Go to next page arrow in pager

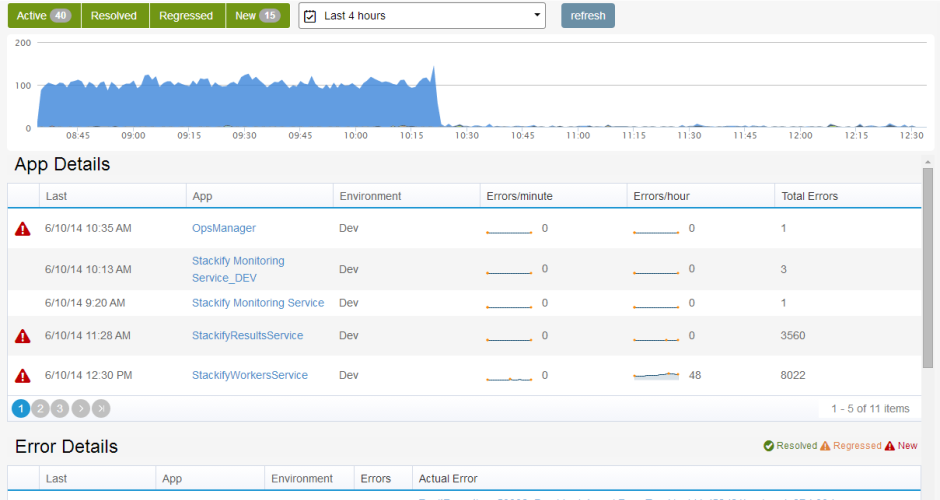pyautogui.click(x=80, y=408)
